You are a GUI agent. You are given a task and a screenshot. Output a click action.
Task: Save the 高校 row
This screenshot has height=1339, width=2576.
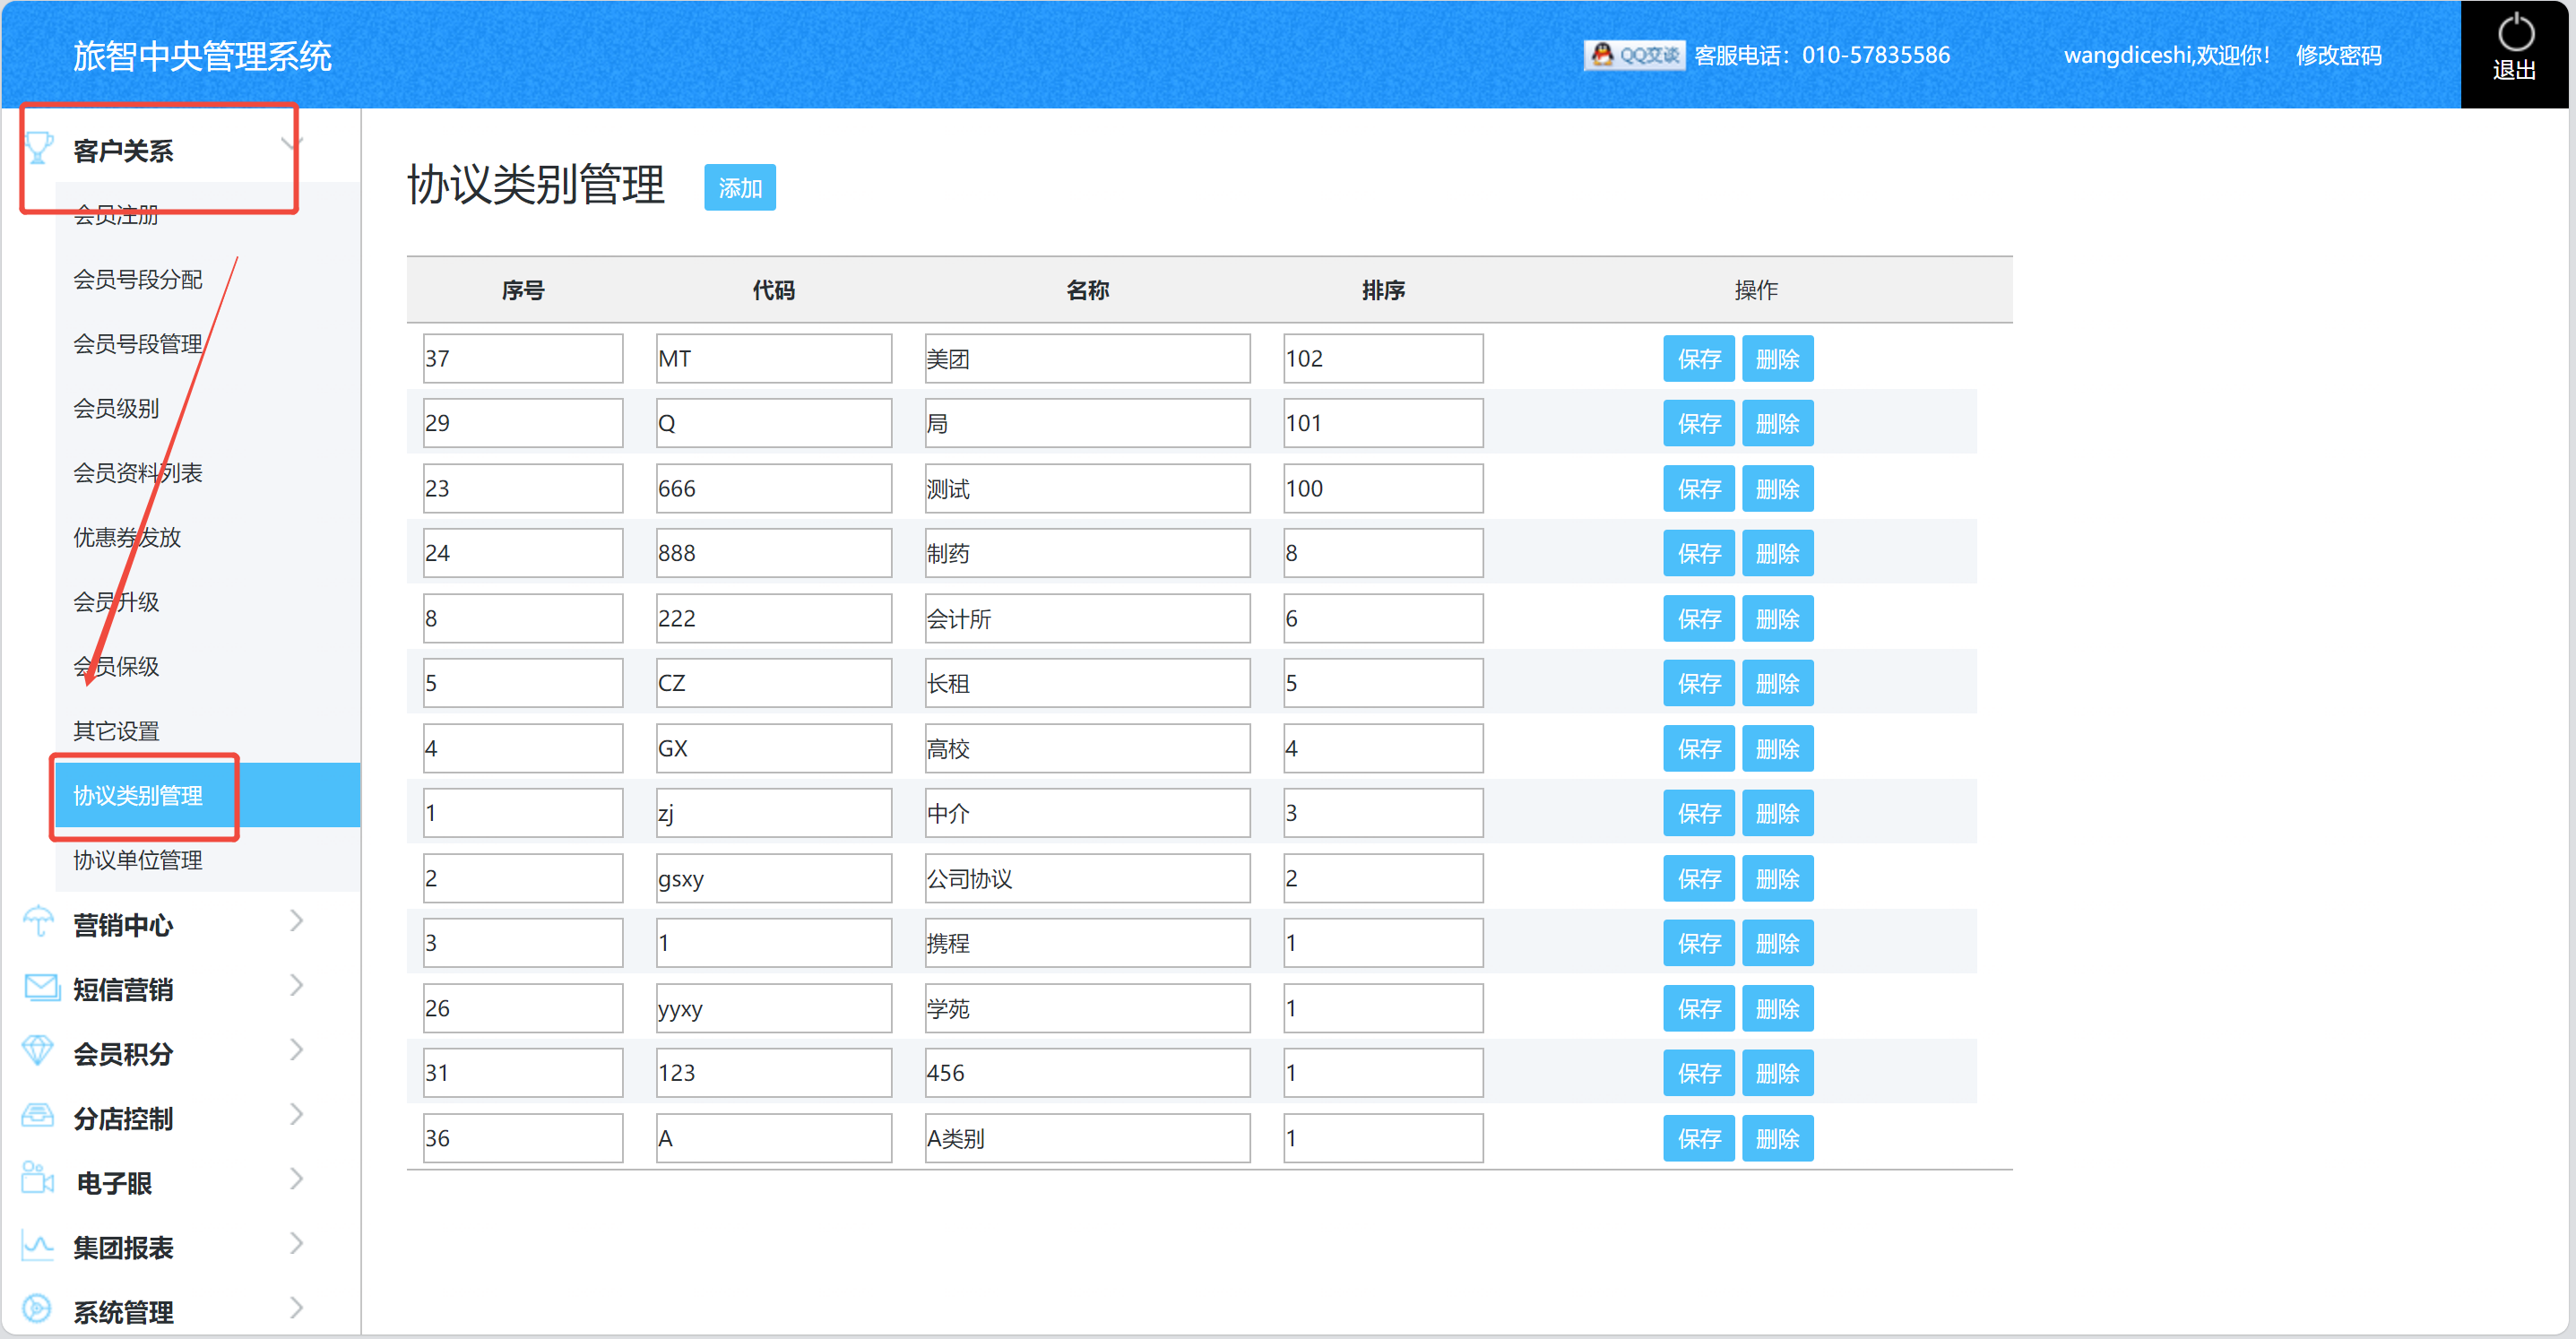[1699, 749]
